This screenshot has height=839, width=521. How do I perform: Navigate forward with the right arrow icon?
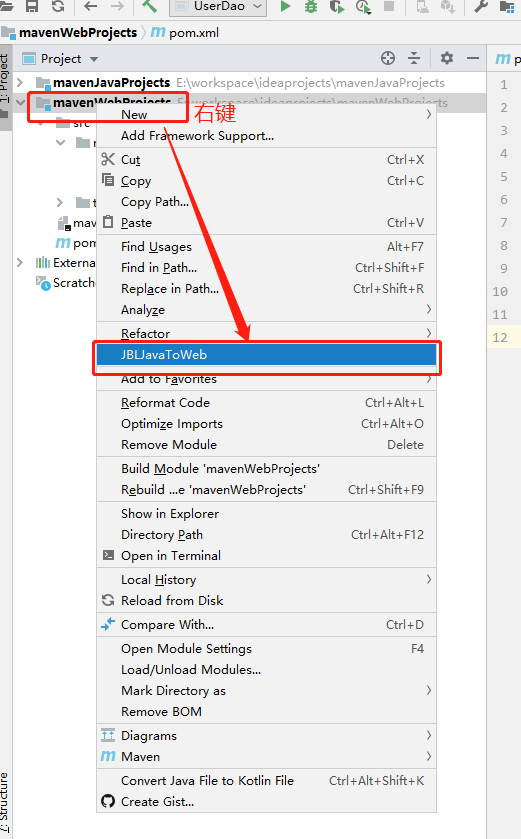(117, 6)
